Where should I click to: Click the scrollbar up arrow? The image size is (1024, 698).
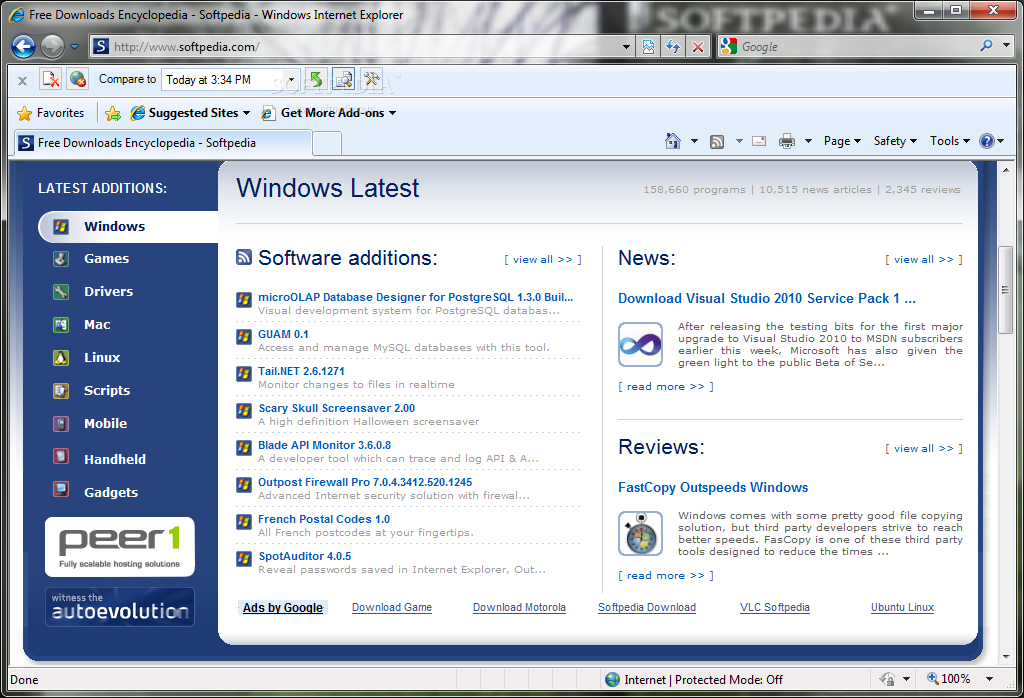coord(1005,170)
